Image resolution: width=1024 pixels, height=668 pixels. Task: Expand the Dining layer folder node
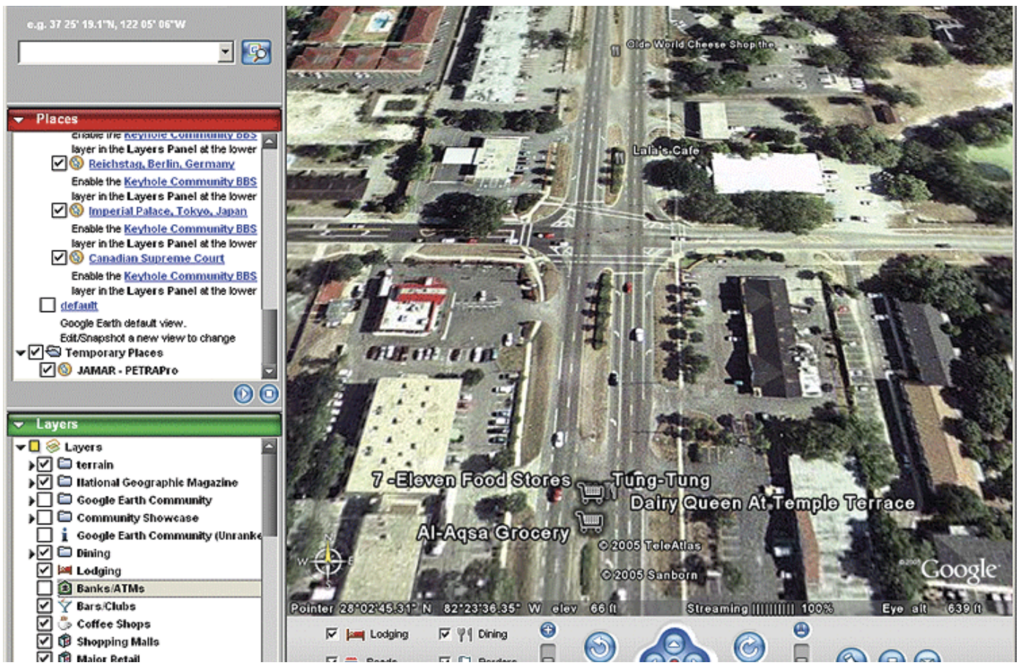31,554
